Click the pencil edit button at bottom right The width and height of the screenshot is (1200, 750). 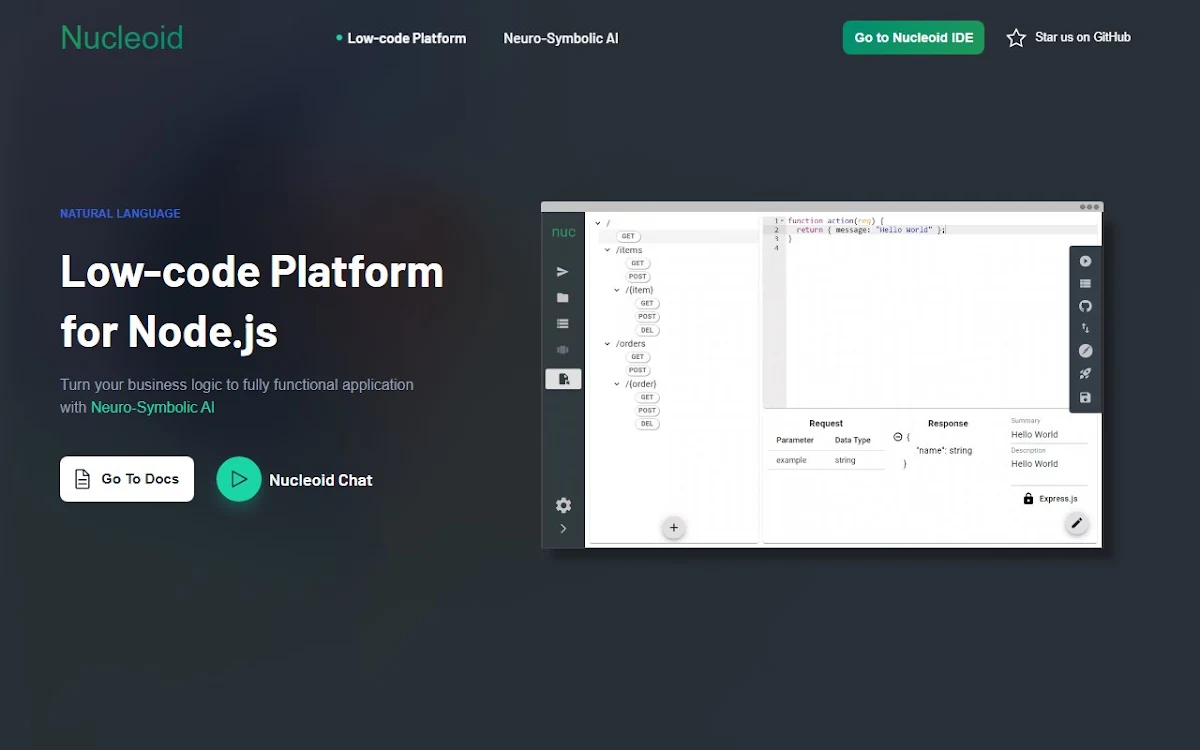1077,523
